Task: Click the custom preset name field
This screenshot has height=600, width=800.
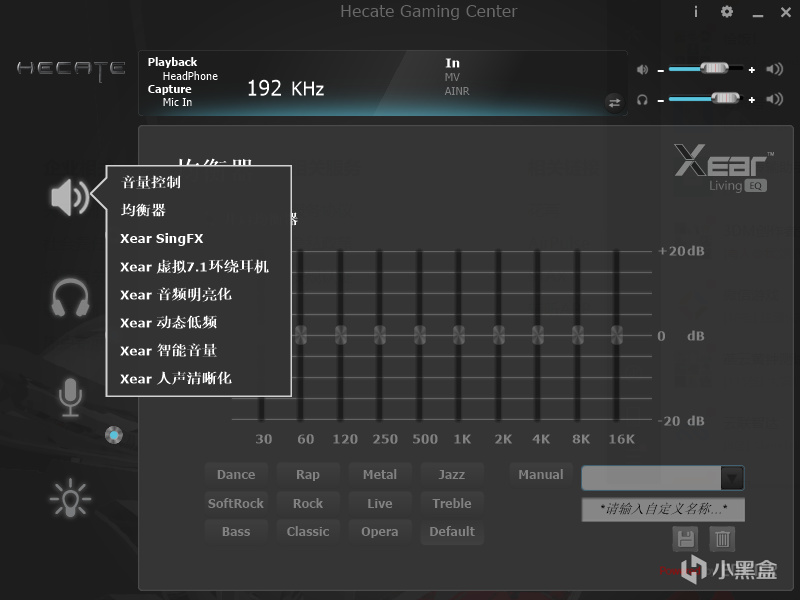Action: pyautogui.click(x=663, y=509)
